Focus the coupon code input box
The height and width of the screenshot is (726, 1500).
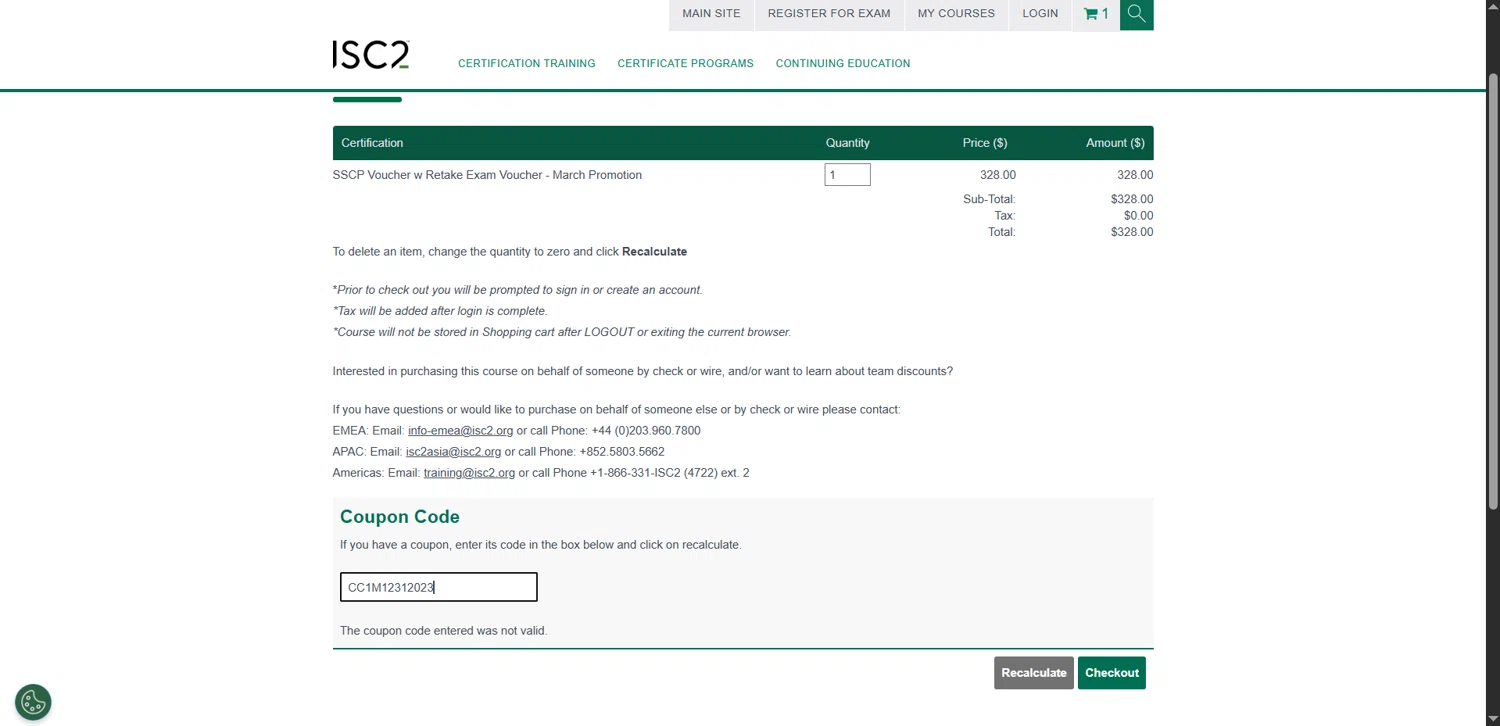click(438, 587)
